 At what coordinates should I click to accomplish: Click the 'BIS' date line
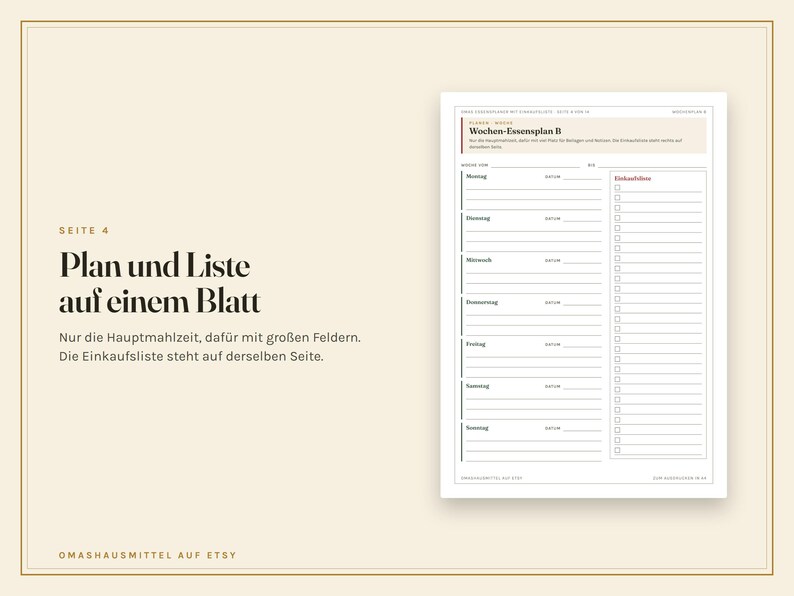(652, 166)
